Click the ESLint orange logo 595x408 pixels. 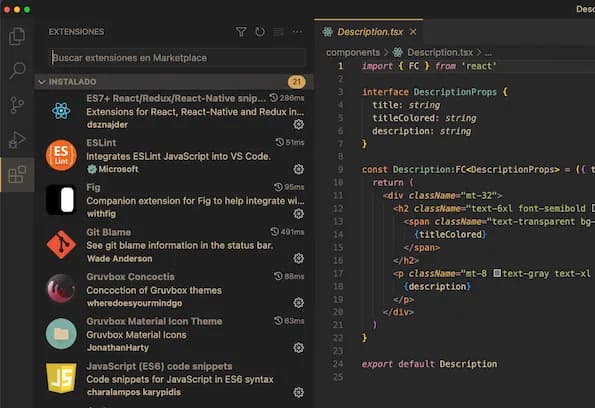coord(61,155)
